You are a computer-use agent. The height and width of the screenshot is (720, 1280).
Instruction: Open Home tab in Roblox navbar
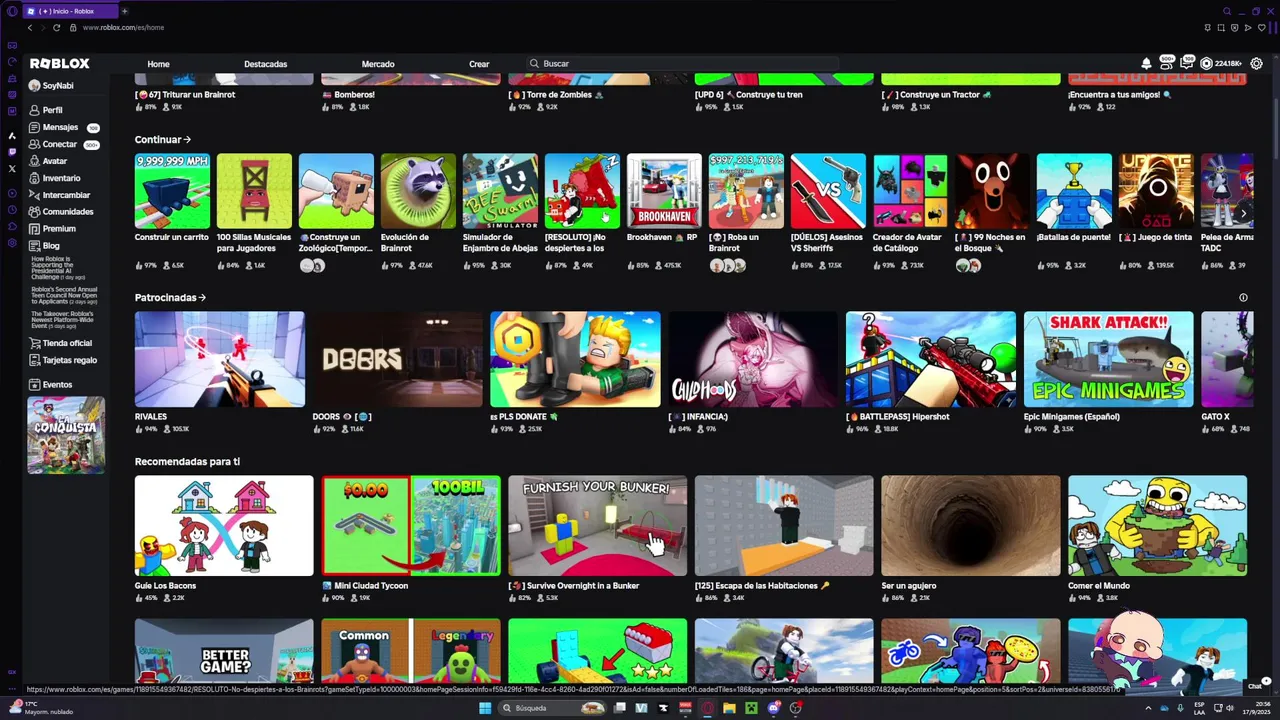coord(158,64)
